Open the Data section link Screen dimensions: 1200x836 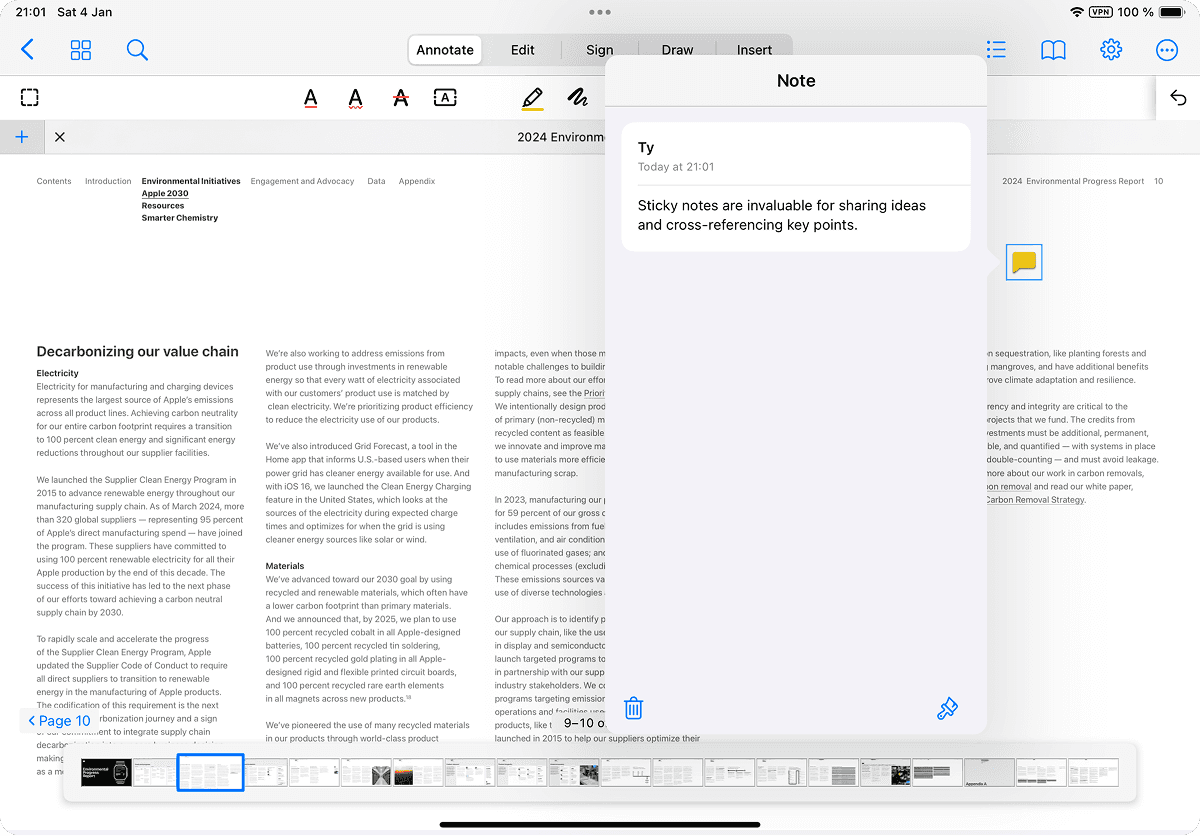point(376,181)
